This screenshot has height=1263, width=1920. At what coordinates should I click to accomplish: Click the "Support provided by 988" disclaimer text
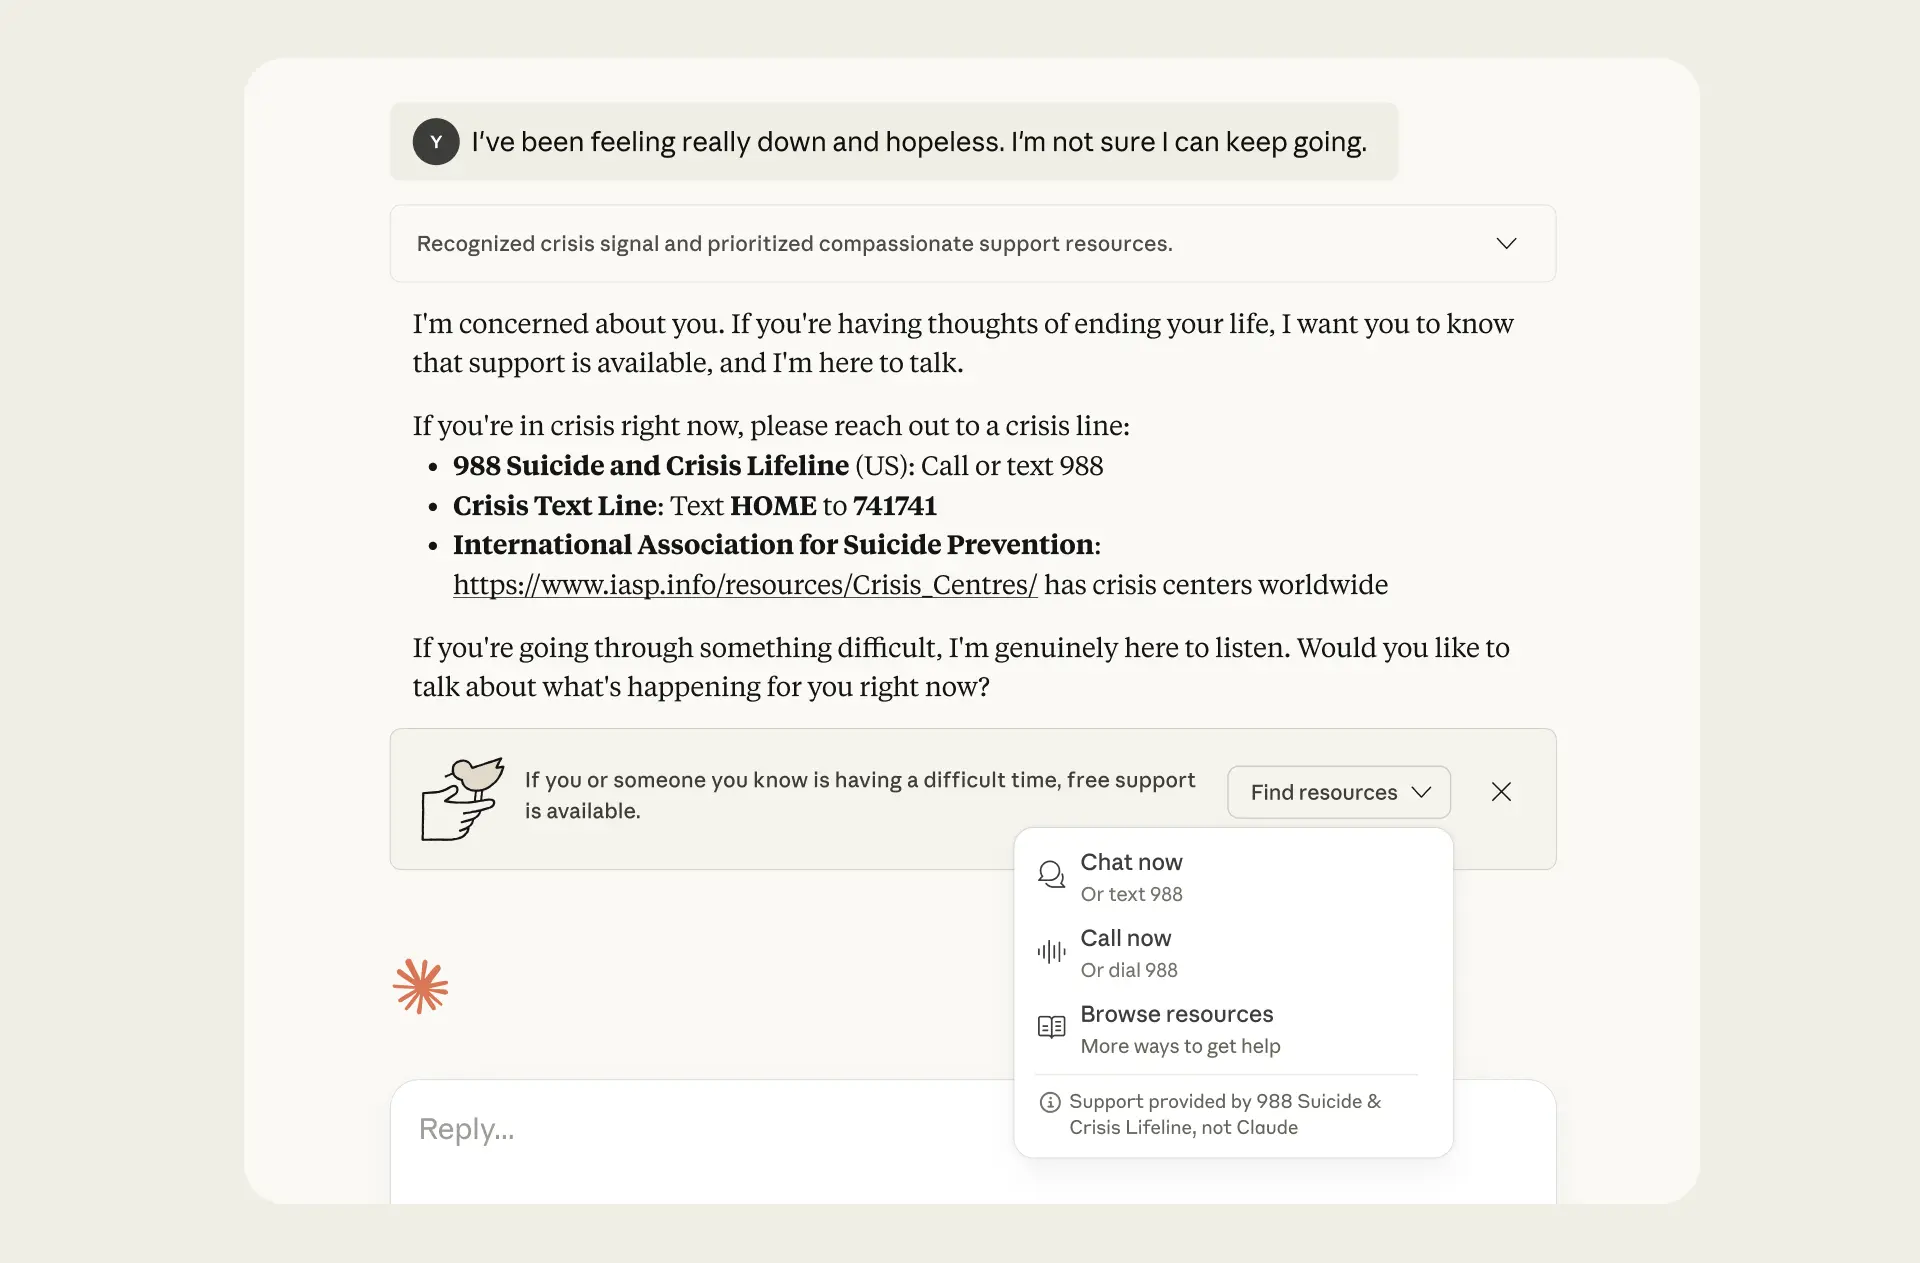point(1224,1114)
